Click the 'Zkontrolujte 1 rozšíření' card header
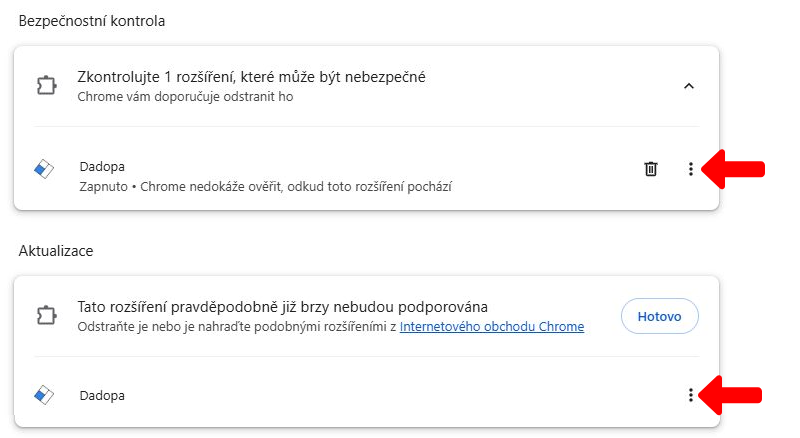This screenshot has width=800, height=438. tap(252, 77)
